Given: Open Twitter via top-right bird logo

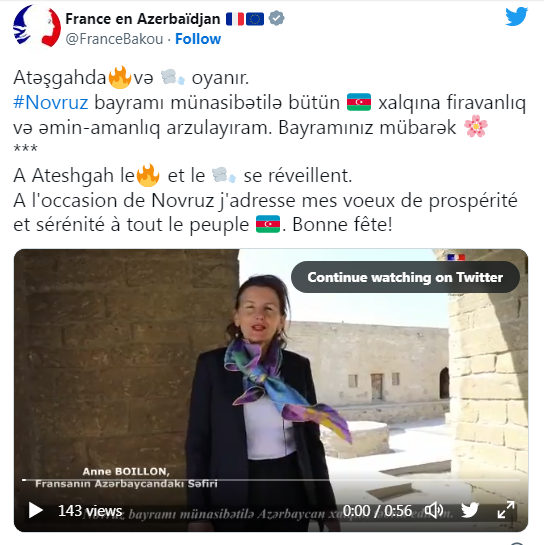Looking at the screenshot, I should pyautogui.click(x=517, y=17).
